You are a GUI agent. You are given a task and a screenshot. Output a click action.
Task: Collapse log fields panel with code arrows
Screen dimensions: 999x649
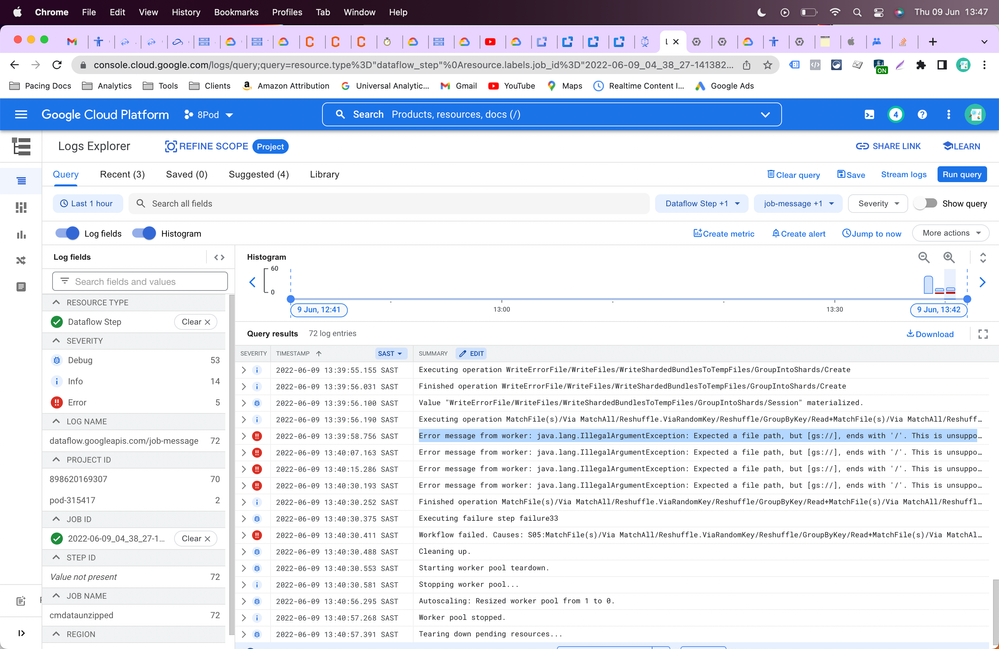tap(219, 257)
